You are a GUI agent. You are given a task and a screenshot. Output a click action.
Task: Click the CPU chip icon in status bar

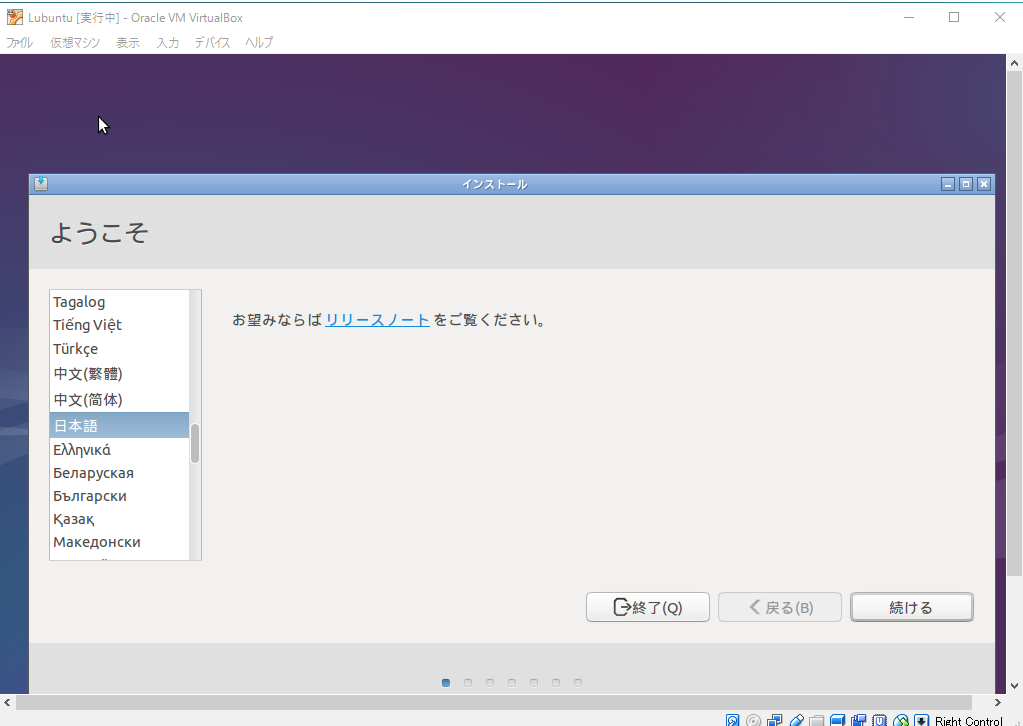(879, 721)
